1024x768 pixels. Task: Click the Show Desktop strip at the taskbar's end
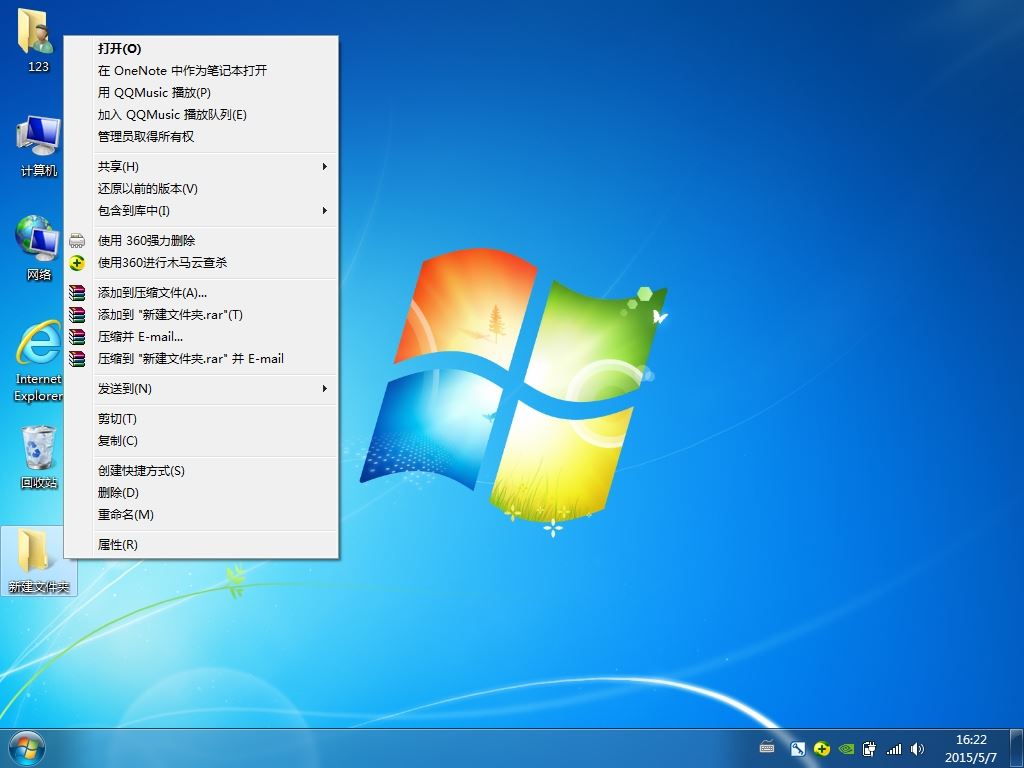(x=1016, y=748)
